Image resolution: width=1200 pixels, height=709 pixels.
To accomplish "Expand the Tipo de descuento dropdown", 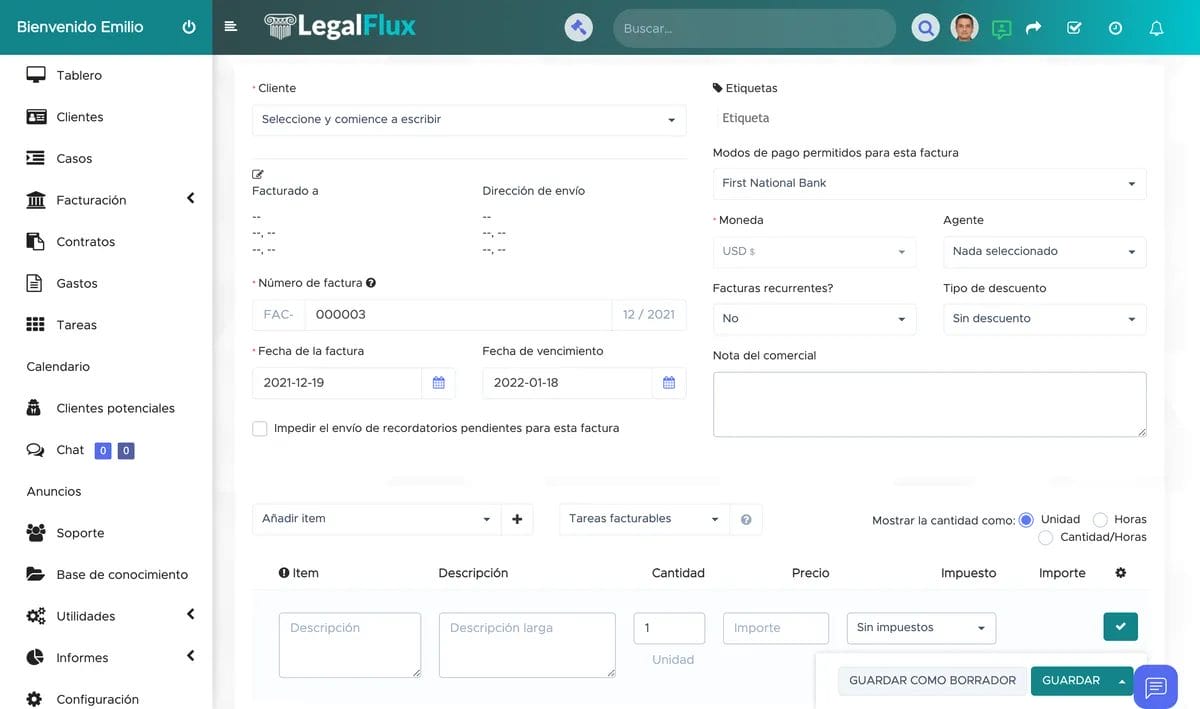I will coord(1044,319).
